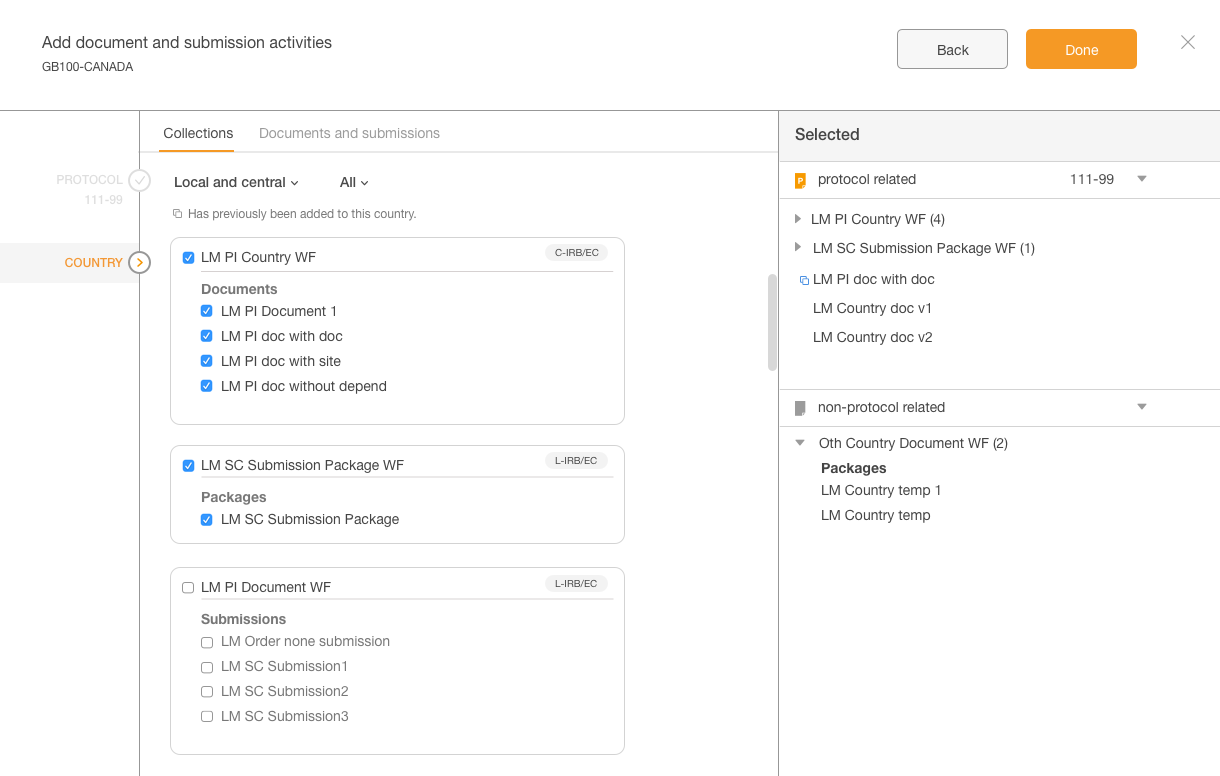This screenshot has width=1220, height=776.
Task: Click the orange protocol related document icon
Action: (x=800, y=181)
